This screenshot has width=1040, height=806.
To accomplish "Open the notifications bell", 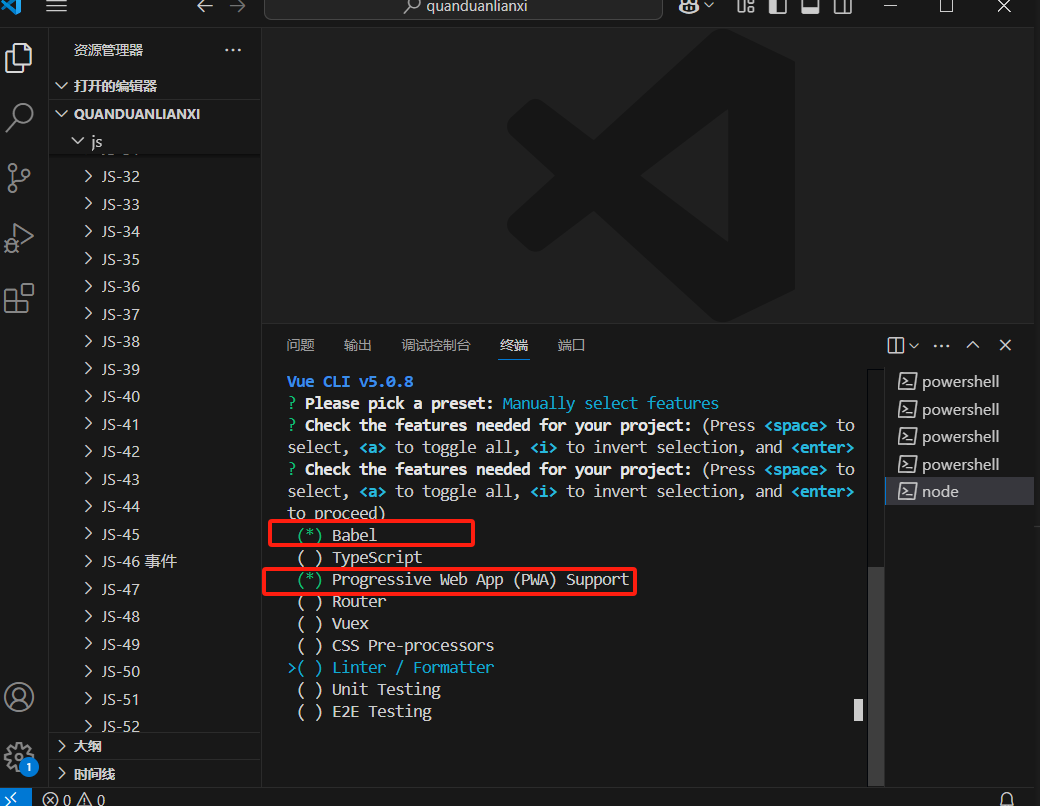I will tap(1007, 799).
